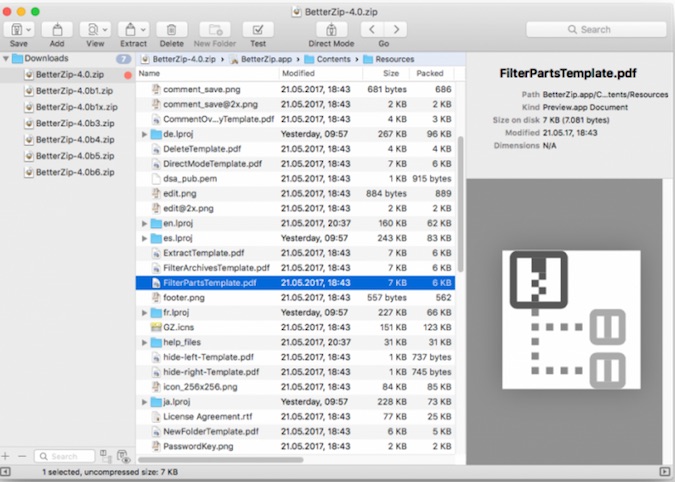Click the Delete trash icon
Viewport: 675px width, 482px height.
[172, 30]
